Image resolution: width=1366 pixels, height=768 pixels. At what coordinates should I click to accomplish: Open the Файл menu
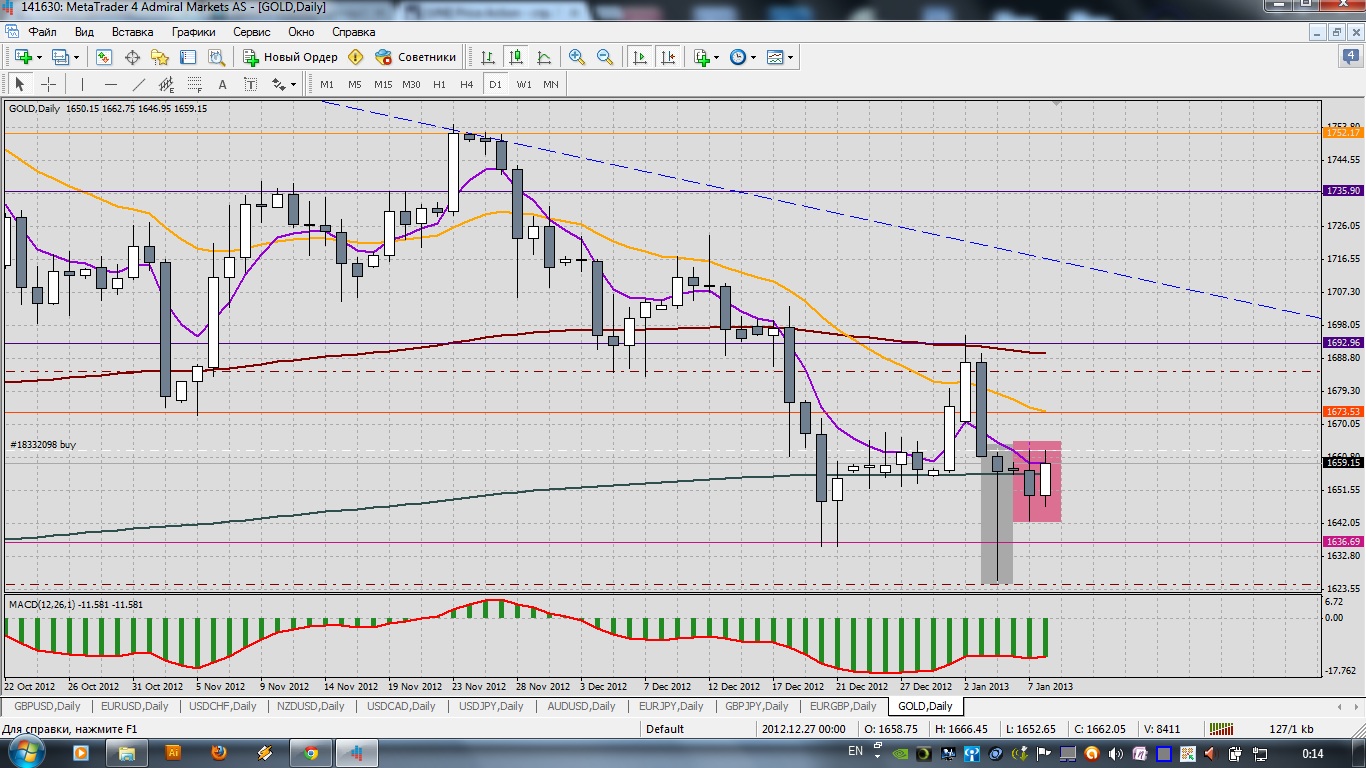point(42,32)
